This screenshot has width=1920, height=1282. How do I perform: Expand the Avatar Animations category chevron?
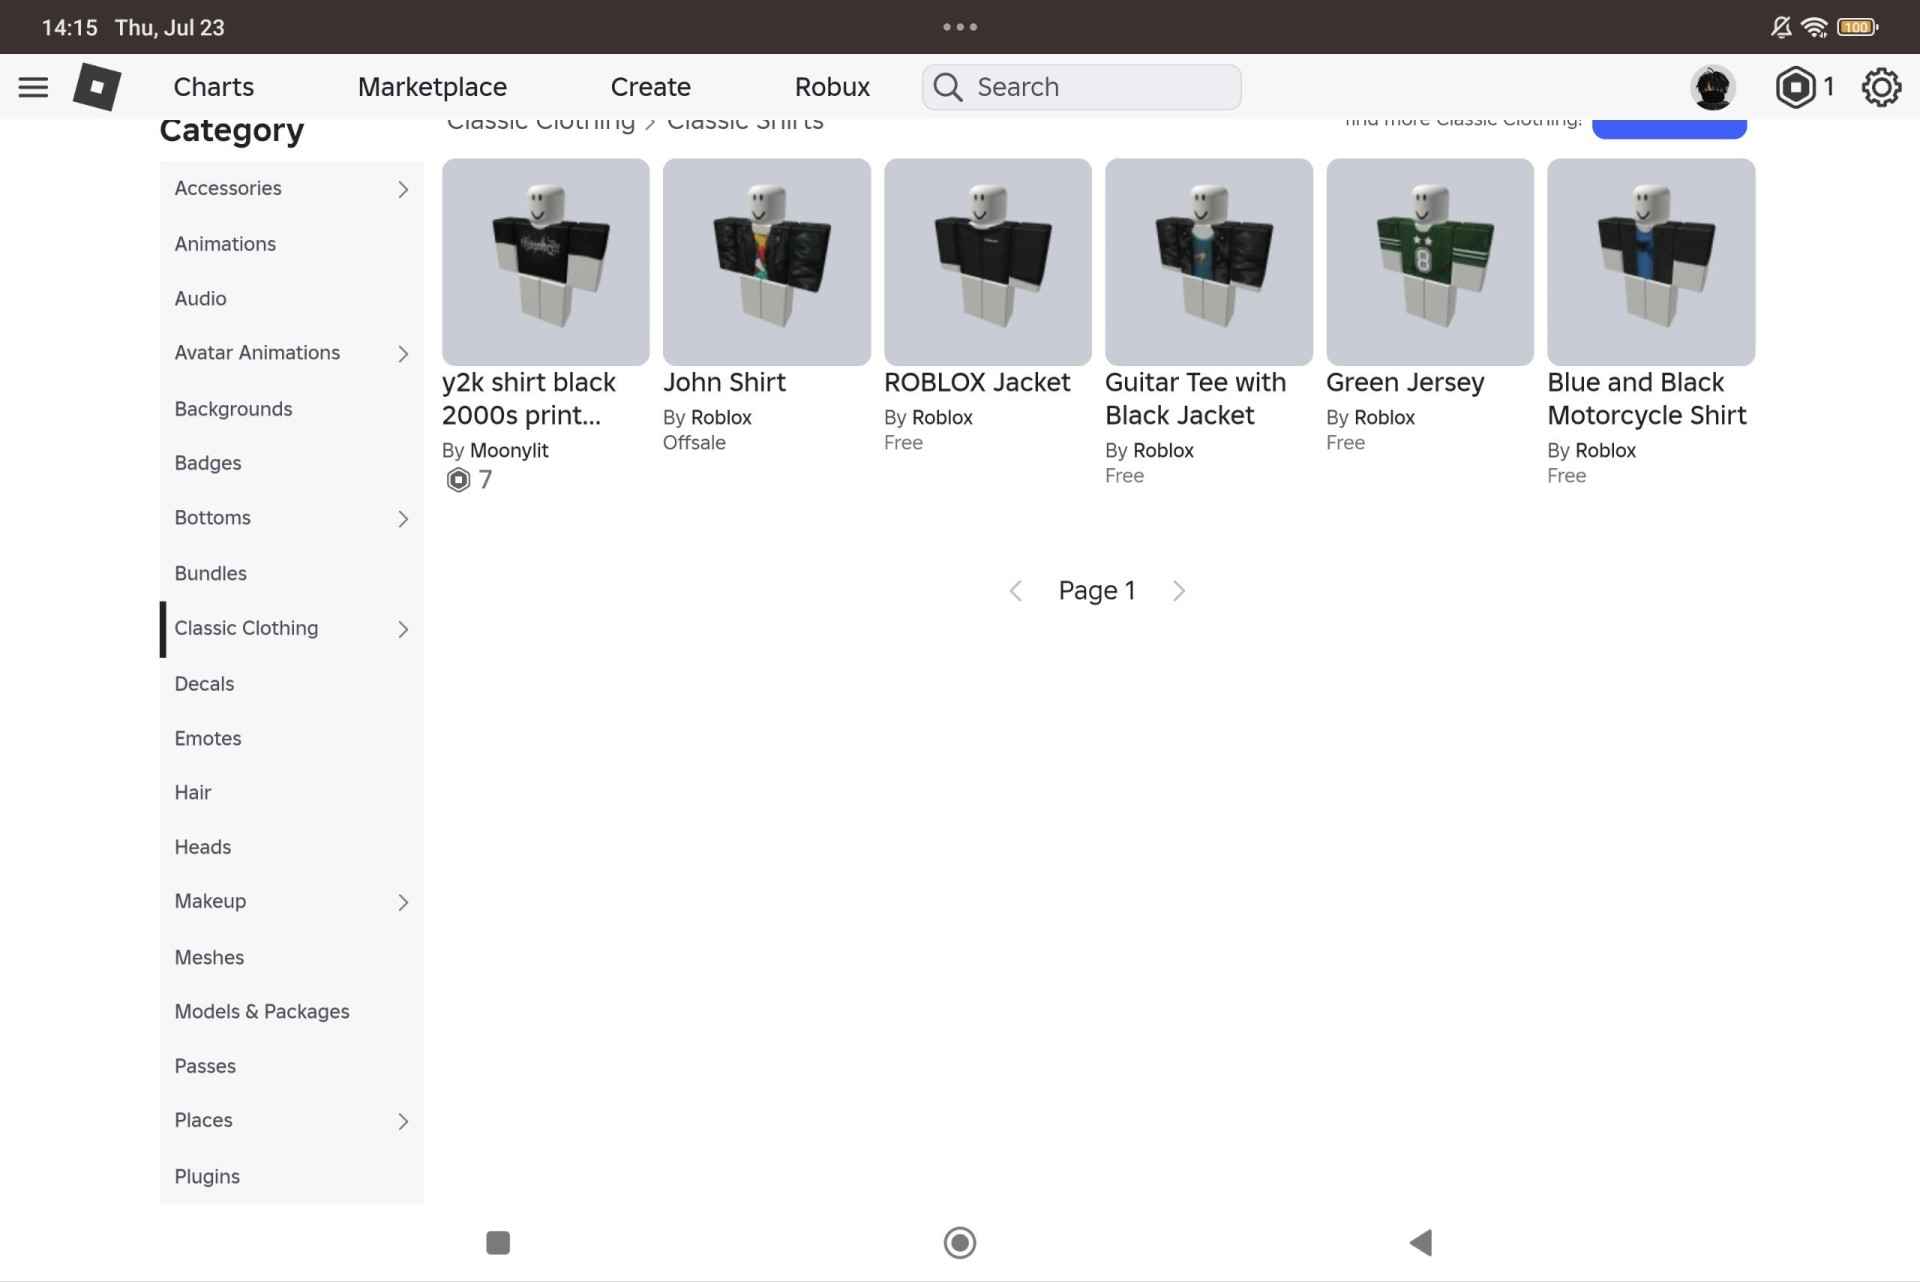pyautogui.click(x=403, y=354)
